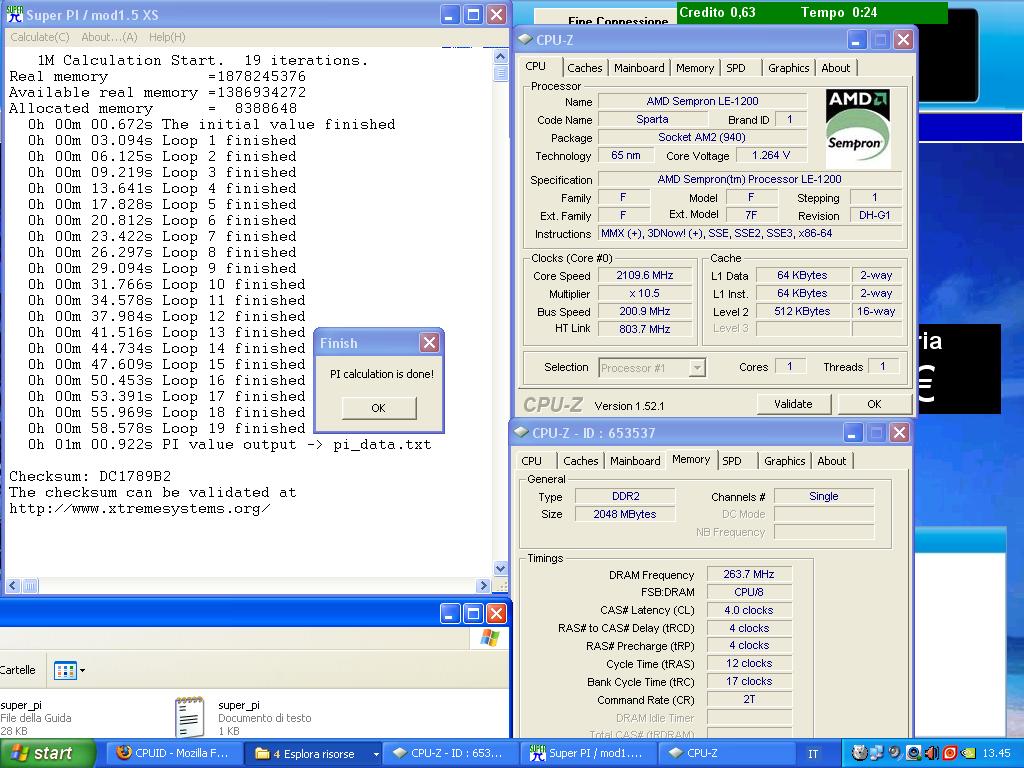Select the super_pi File della Guida item

36,718
